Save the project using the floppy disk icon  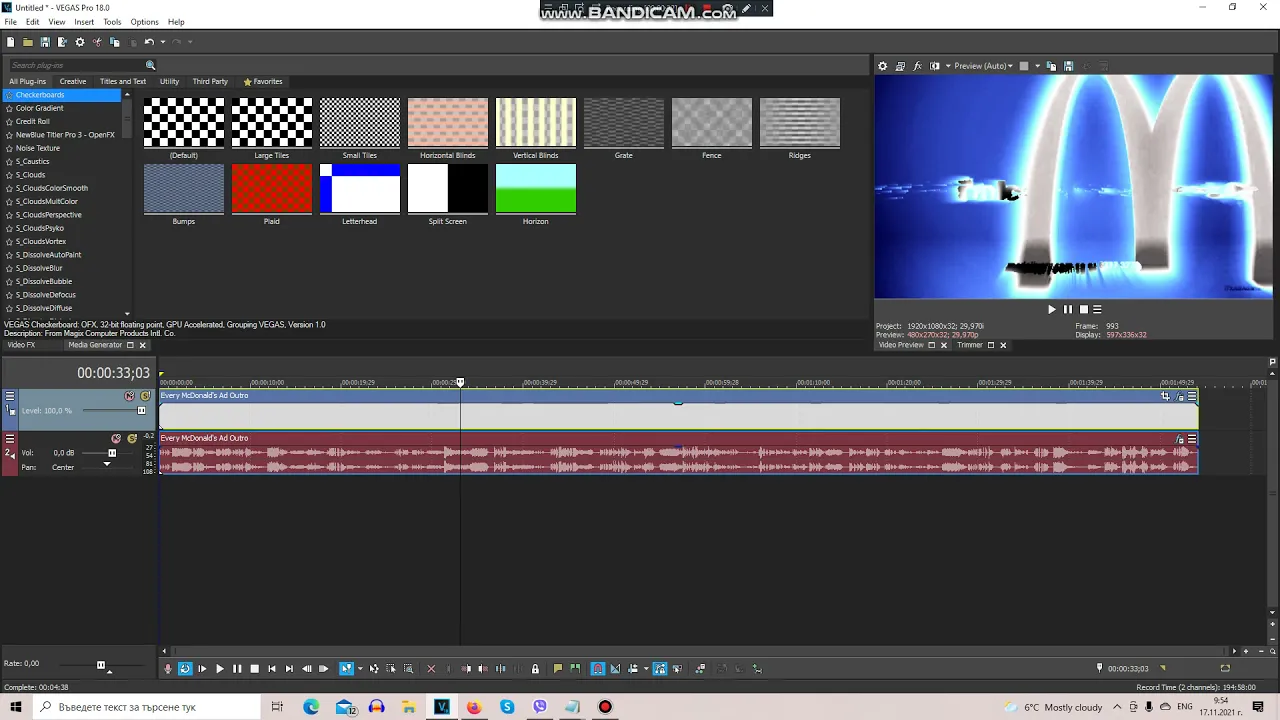(44, 42)
